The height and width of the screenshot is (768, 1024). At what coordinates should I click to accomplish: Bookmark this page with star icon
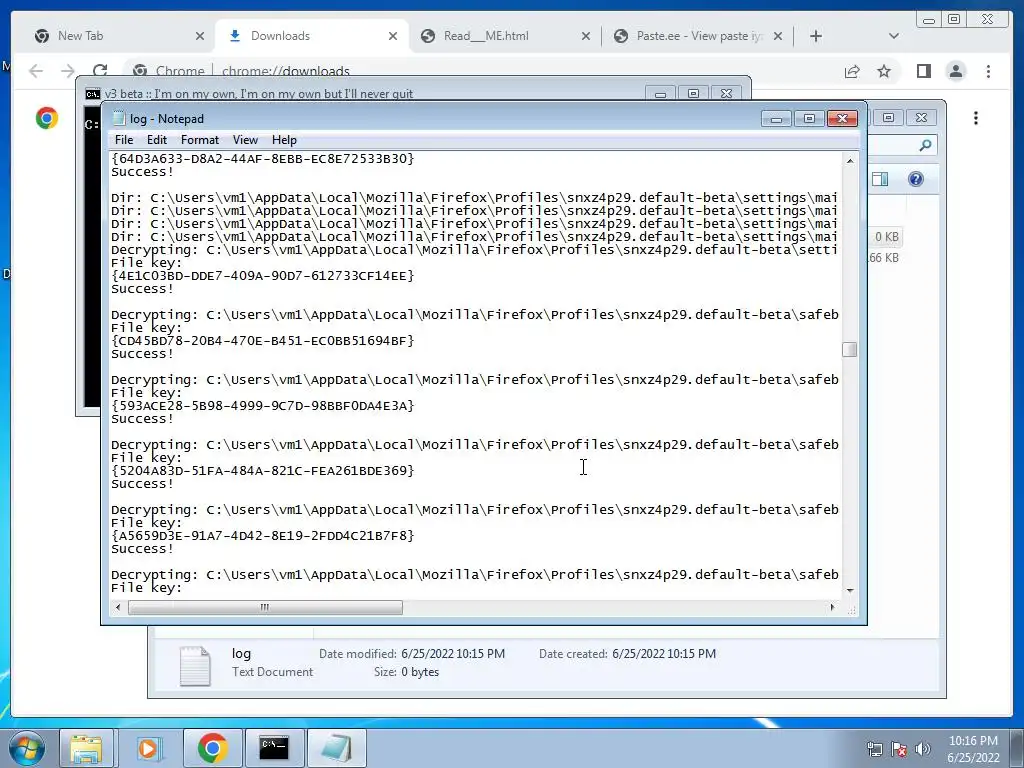click(x=884, y=71)
